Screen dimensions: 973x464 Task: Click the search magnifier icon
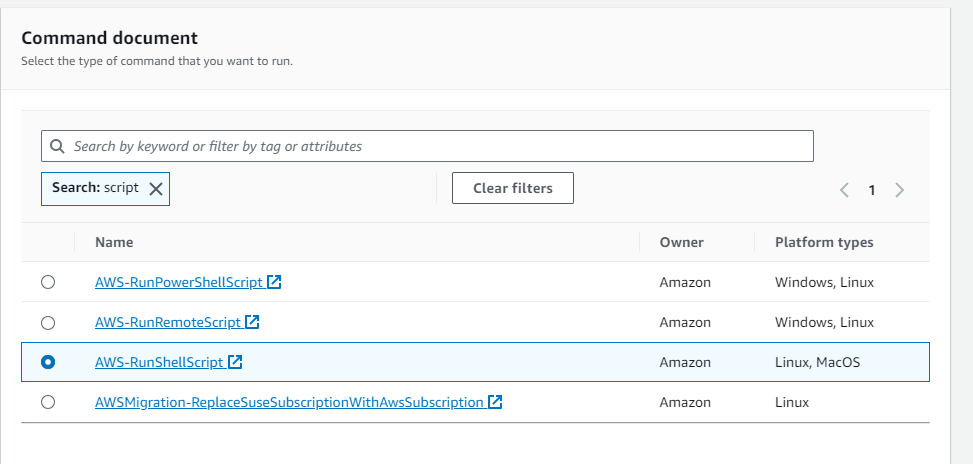click(57, 146)
